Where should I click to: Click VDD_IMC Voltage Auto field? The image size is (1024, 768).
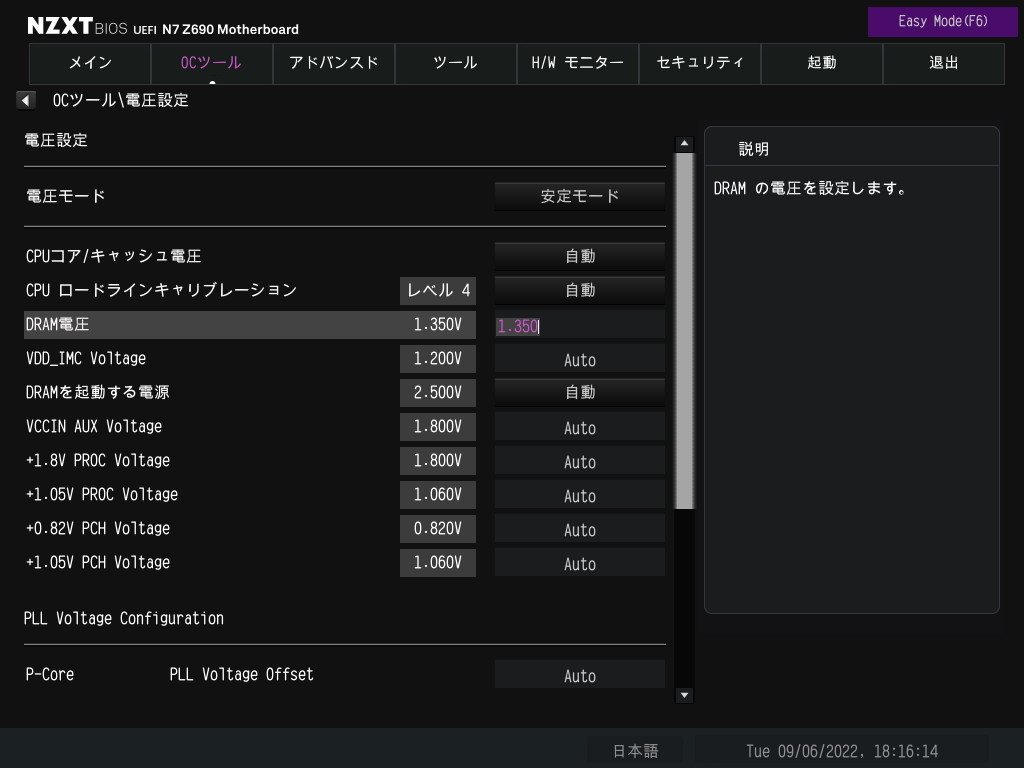coord(580,359)
